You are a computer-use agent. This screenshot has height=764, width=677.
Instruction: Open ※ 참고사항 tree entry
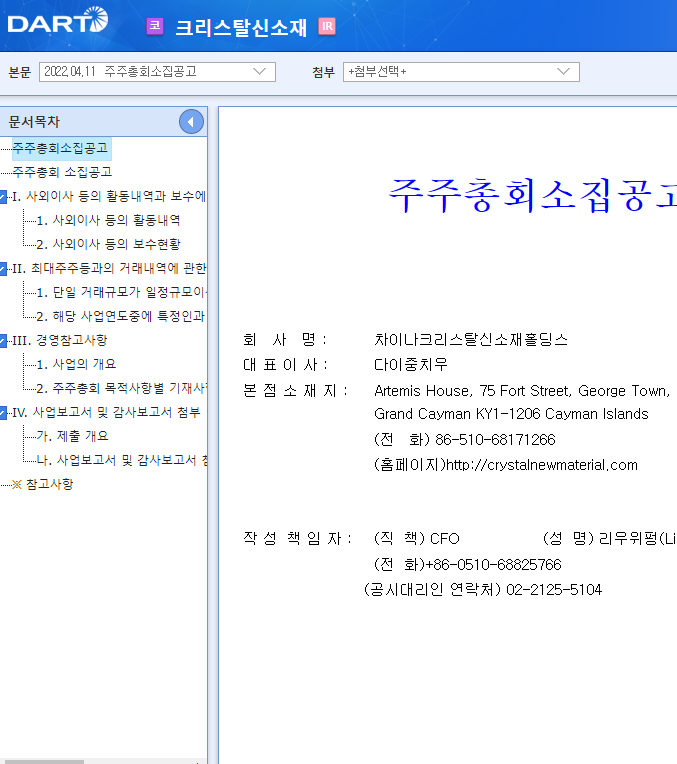point(42,484)
